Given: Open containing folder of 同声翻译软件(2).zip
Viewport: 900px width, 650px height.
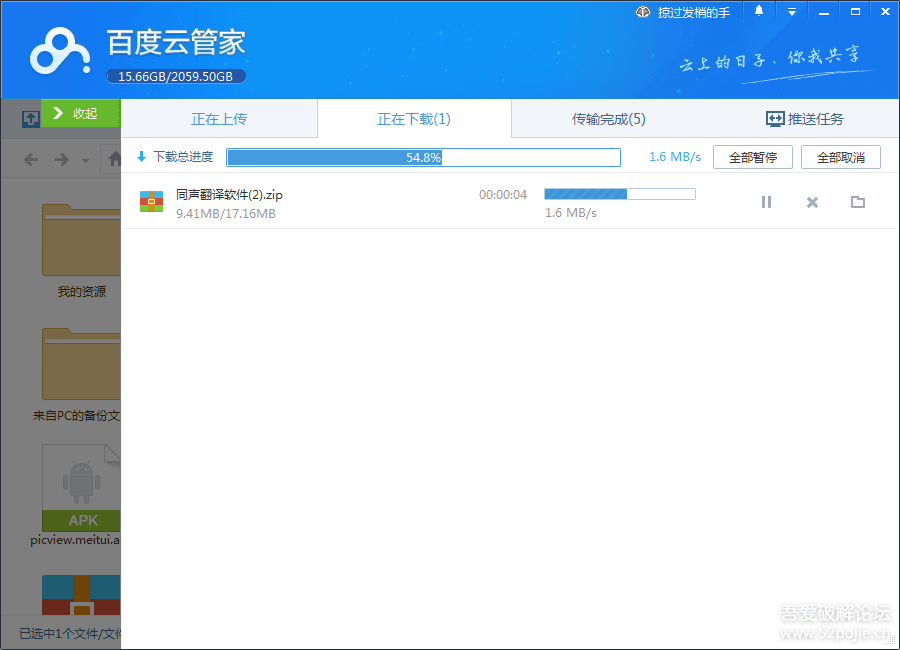Looking at the screenshot, I should click(858, 202).
